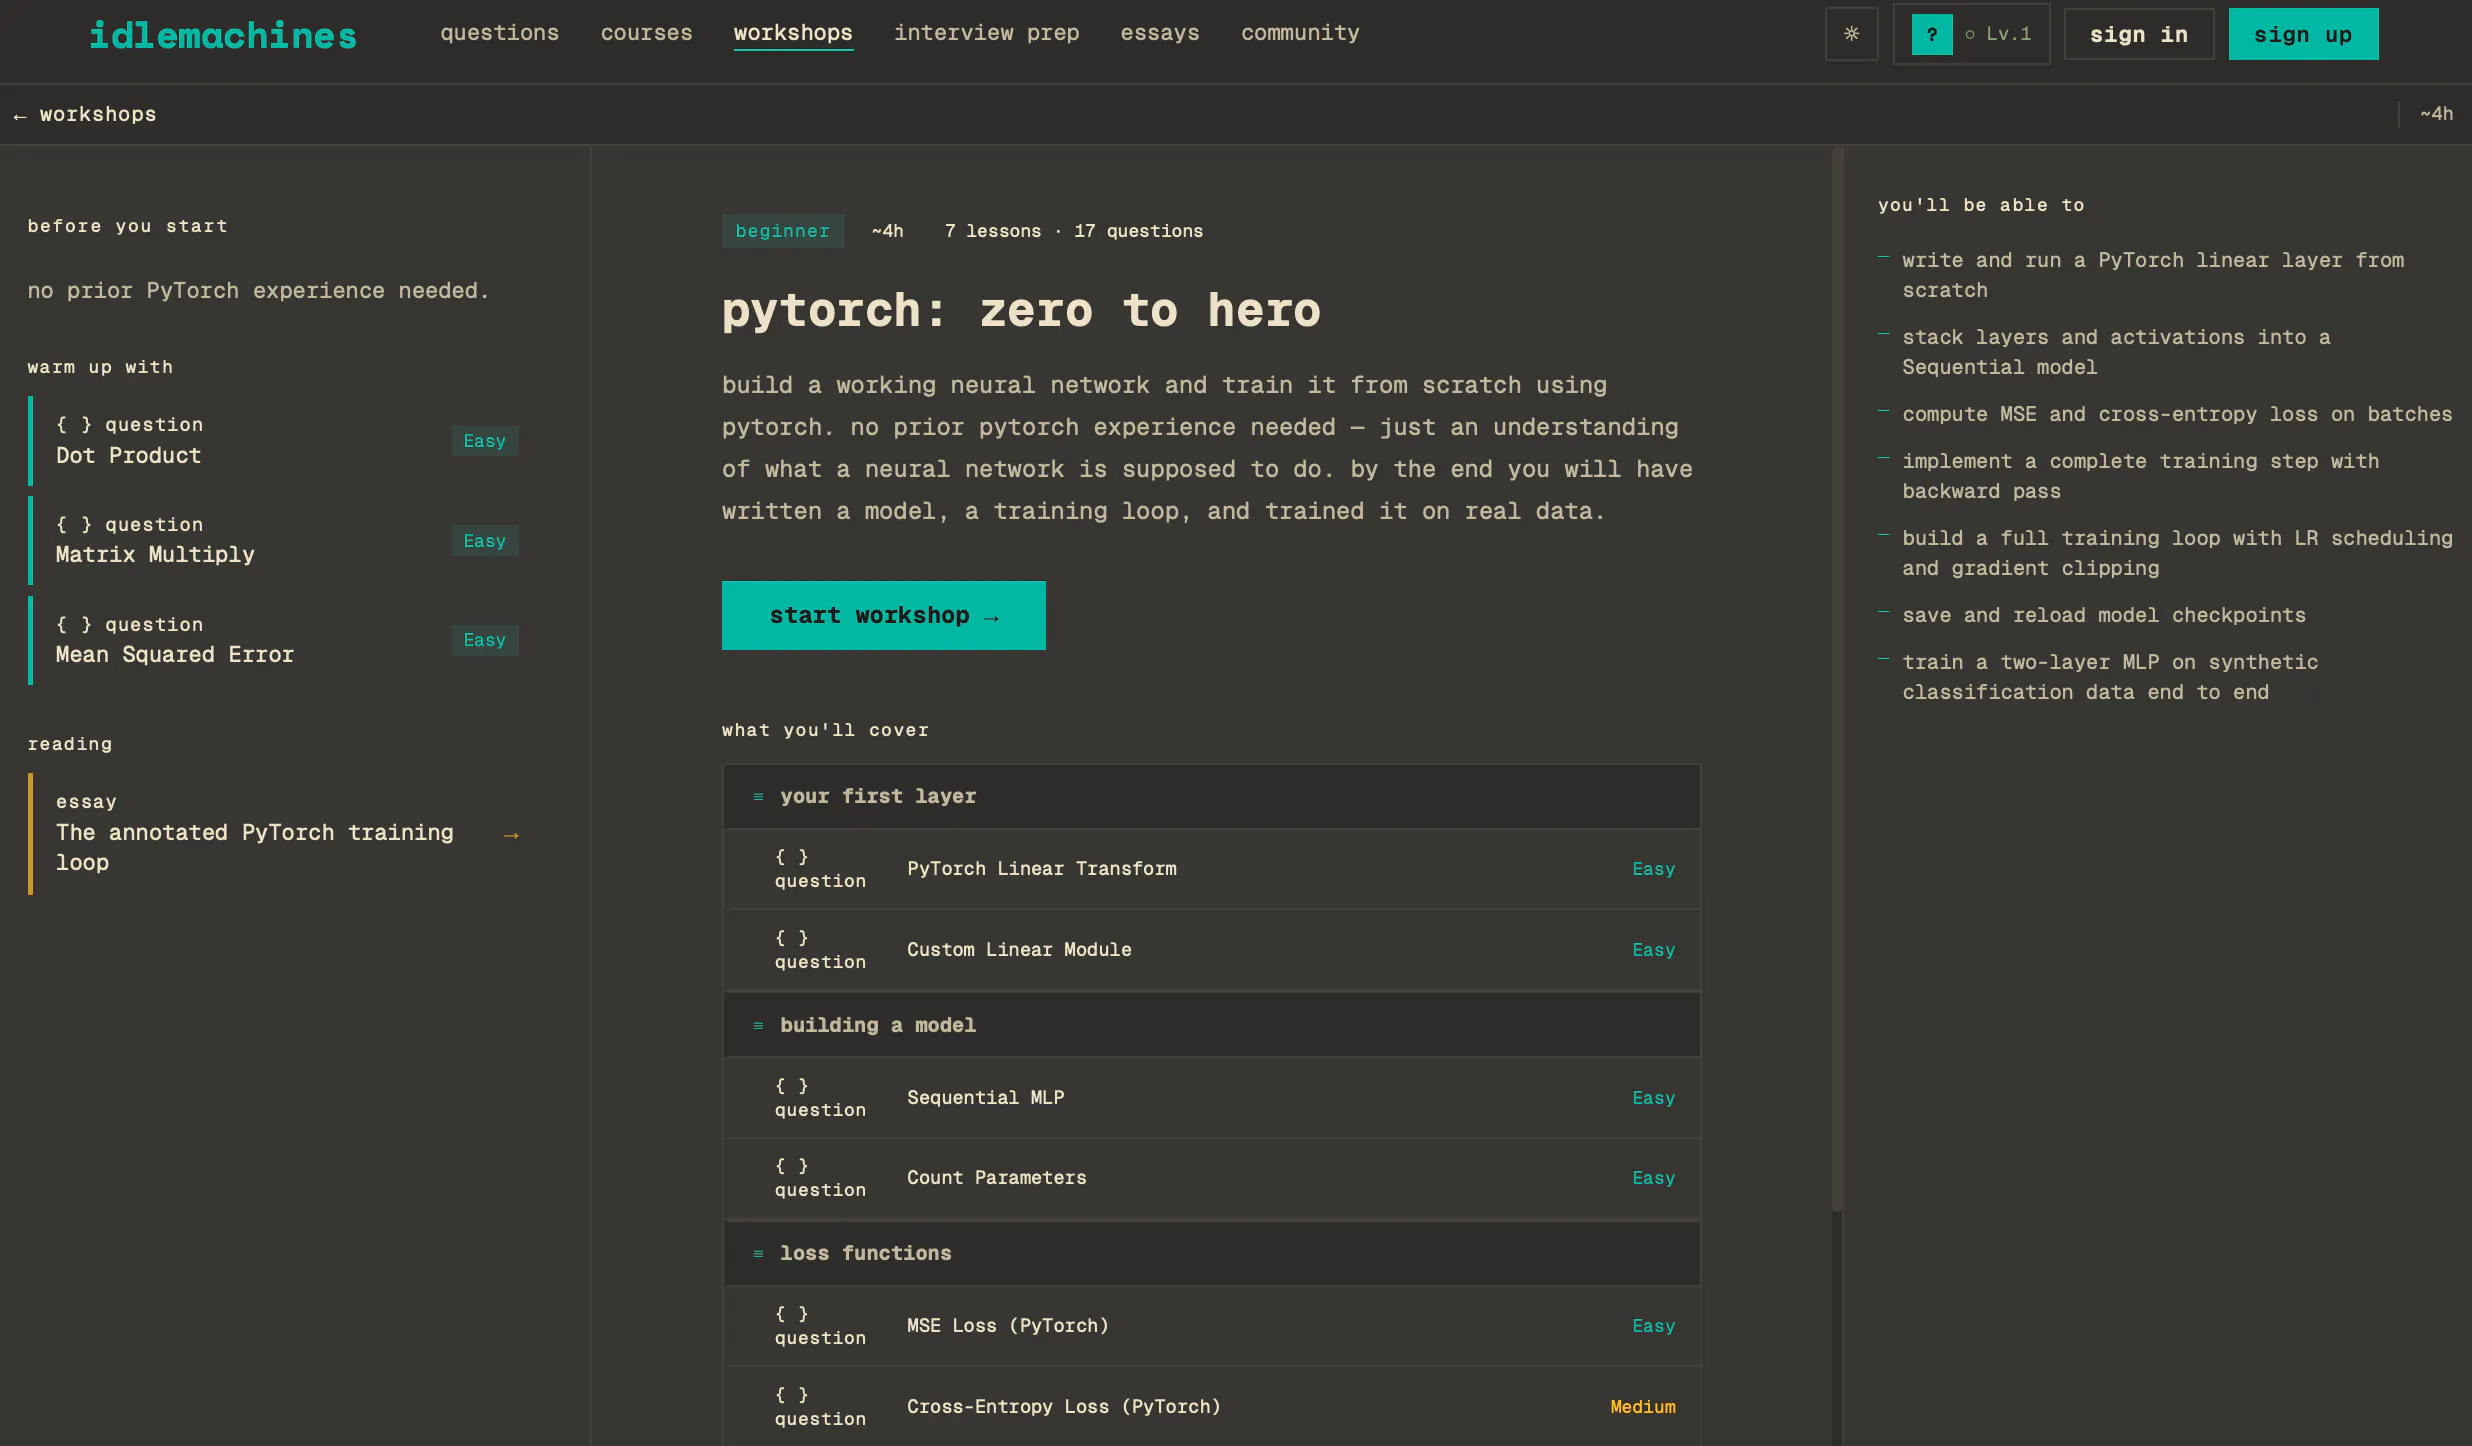The width and height of the screenshot is (2472, 1446).
Task: Click the start workshop button
Action: [x=883, y=615]
